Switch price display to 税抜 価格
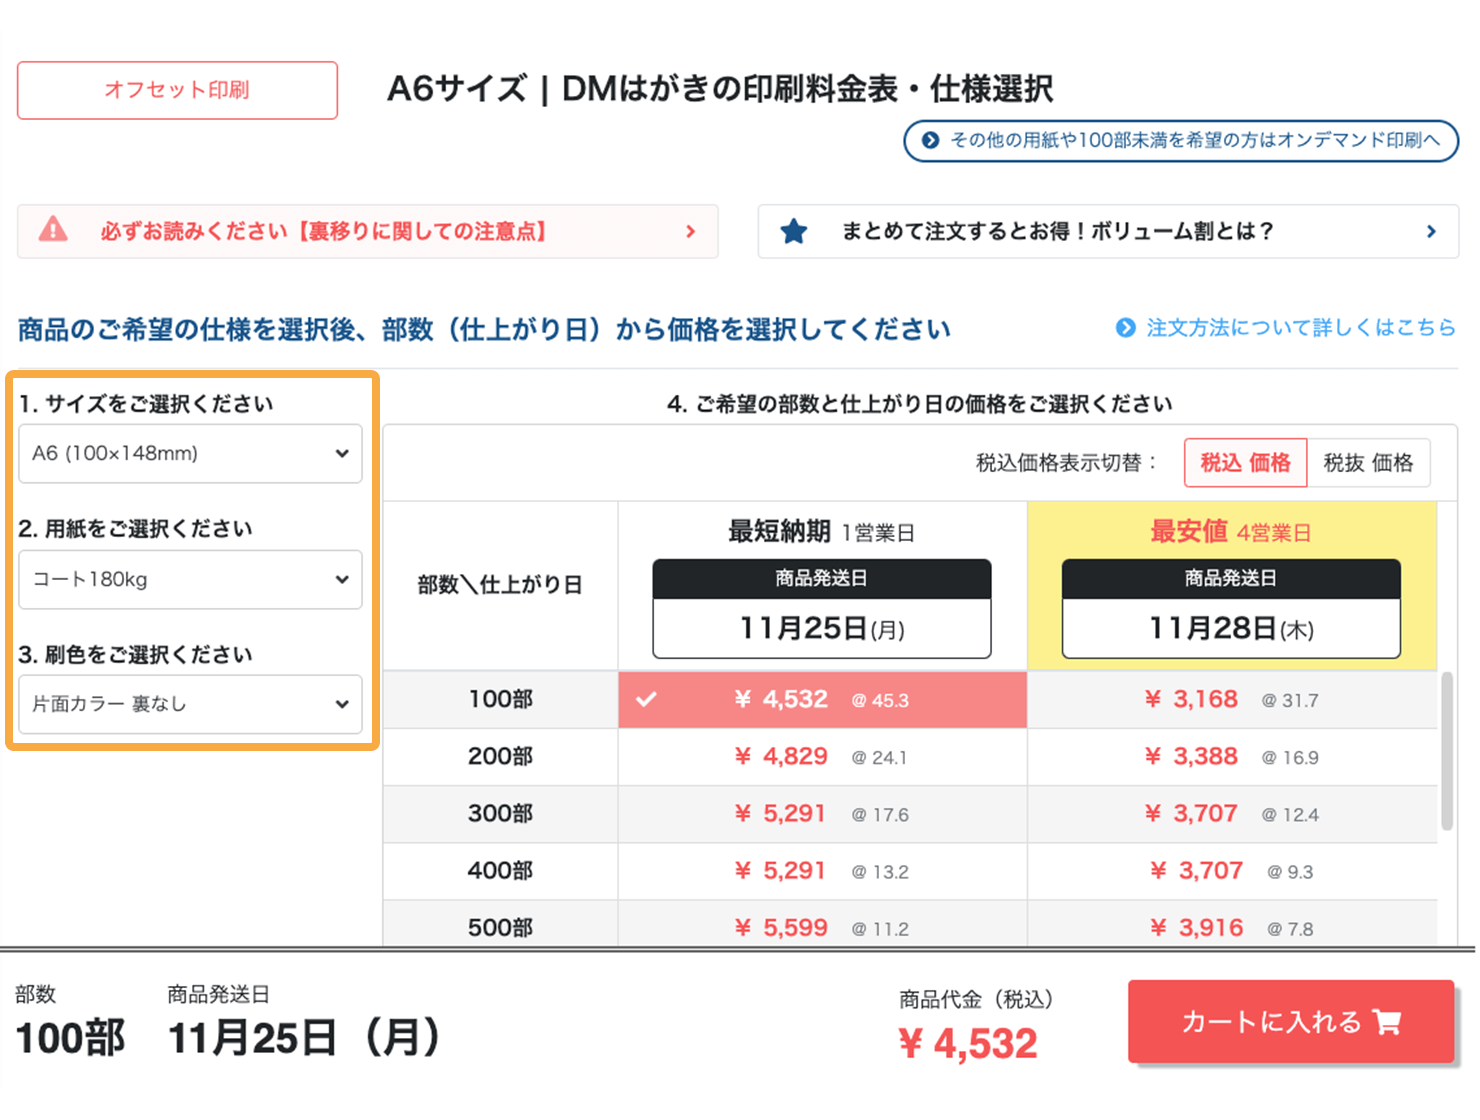This screenshot has height=1120, width=1480. [x=1369, y=462]
